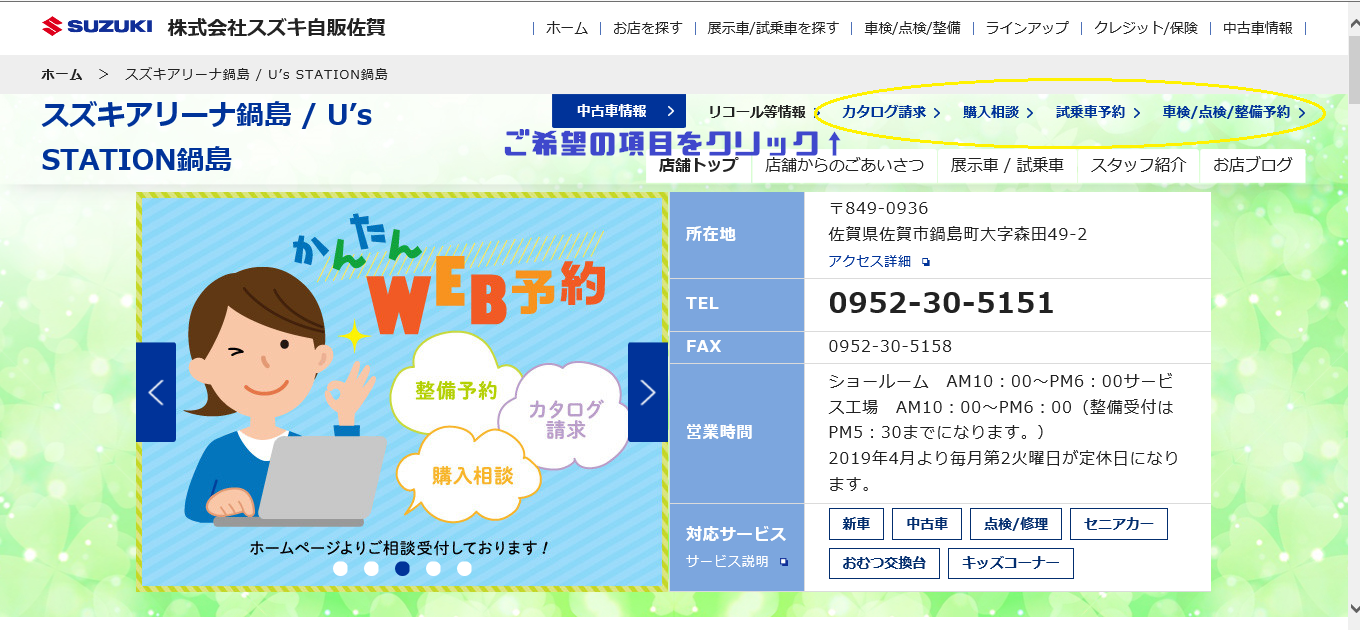The height and width of the screenshot is (630, 1360).
Task: Click the かんたんWEB予約 banner image
Action: coord(402,392)
